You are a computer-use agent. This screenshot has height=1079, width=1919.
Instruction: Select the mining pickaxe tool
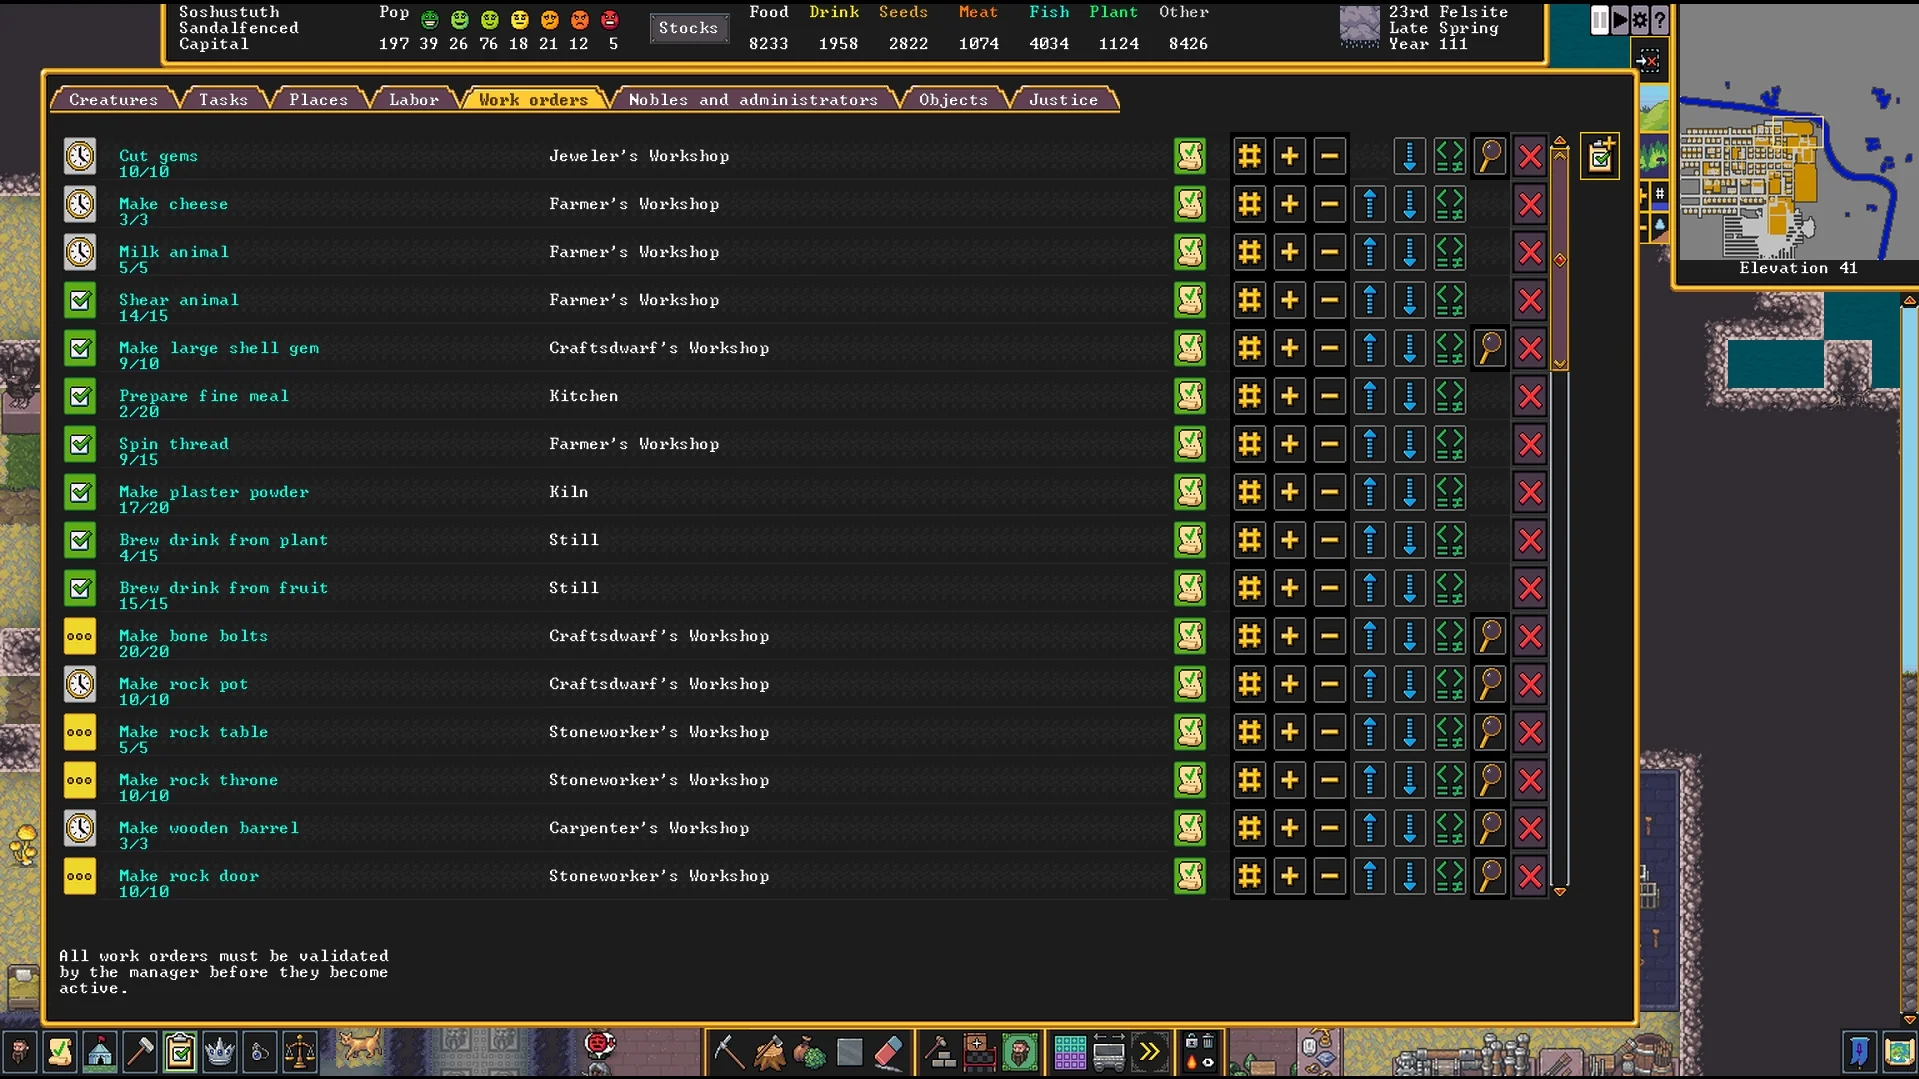[728, 1052]
